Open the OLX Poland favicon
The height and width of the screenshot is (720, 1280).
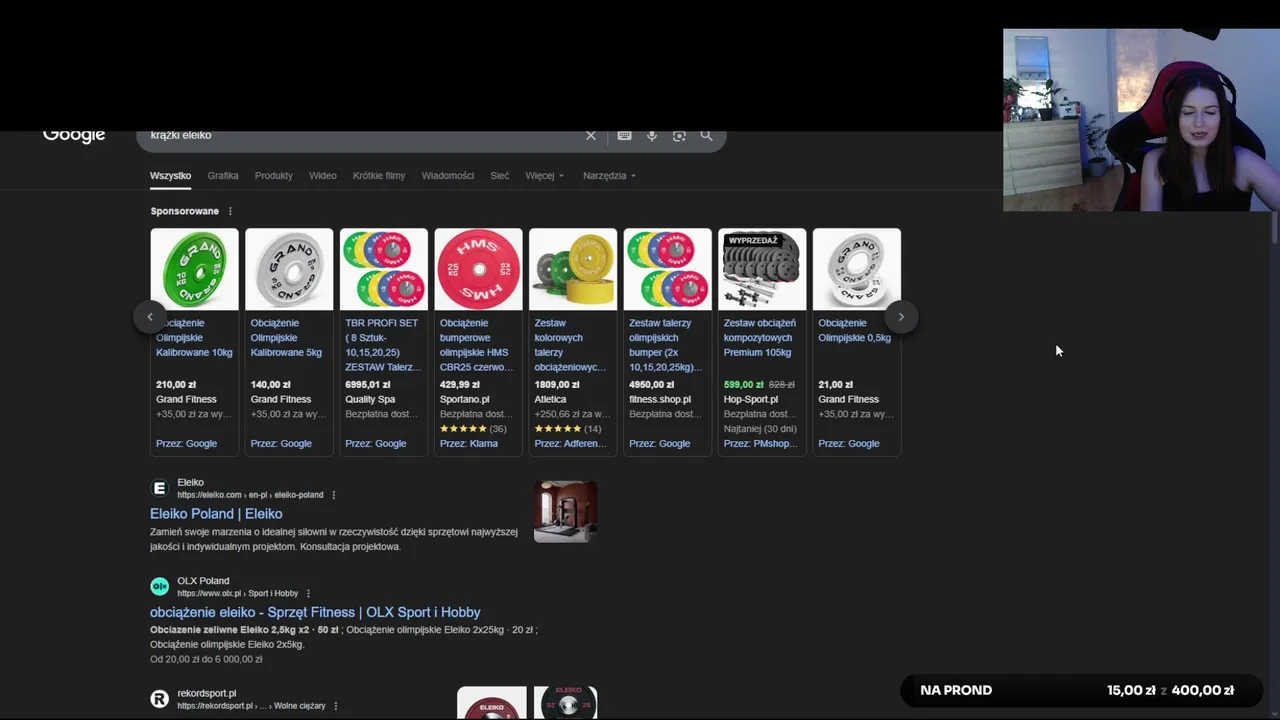(159, 586)
